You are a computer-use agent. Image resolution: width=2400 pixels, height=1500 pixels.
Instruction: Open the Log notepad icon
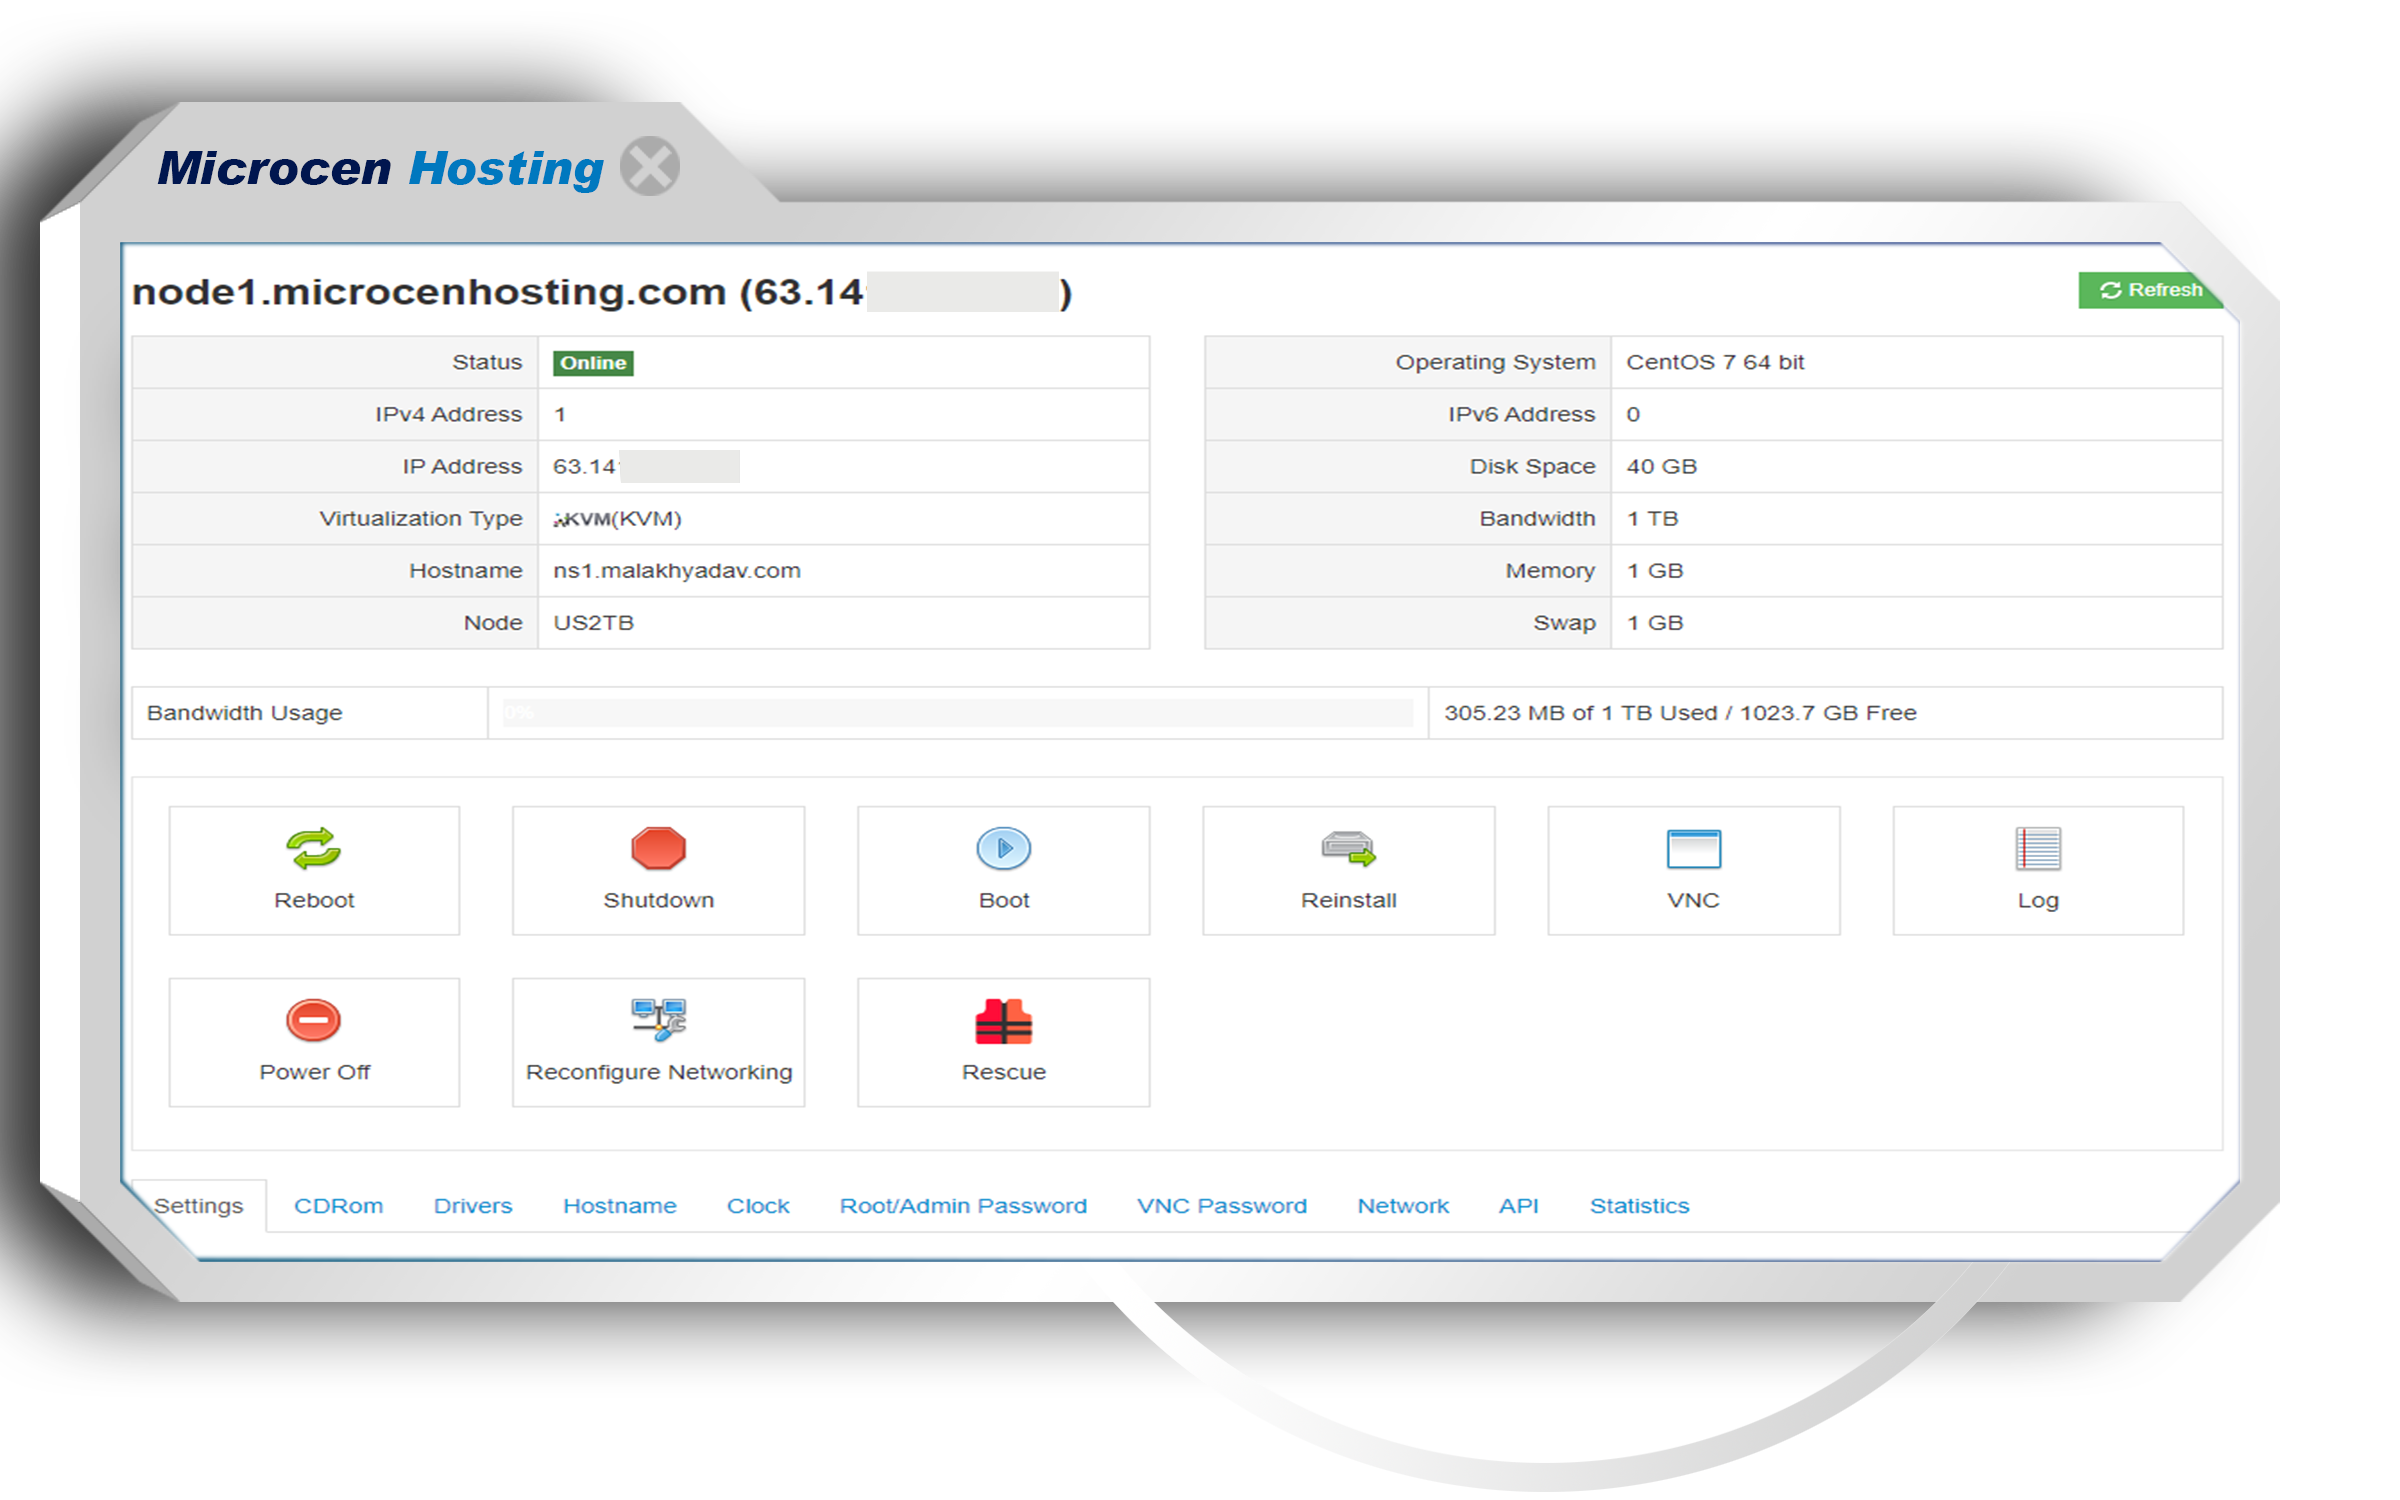point(2037,849)
